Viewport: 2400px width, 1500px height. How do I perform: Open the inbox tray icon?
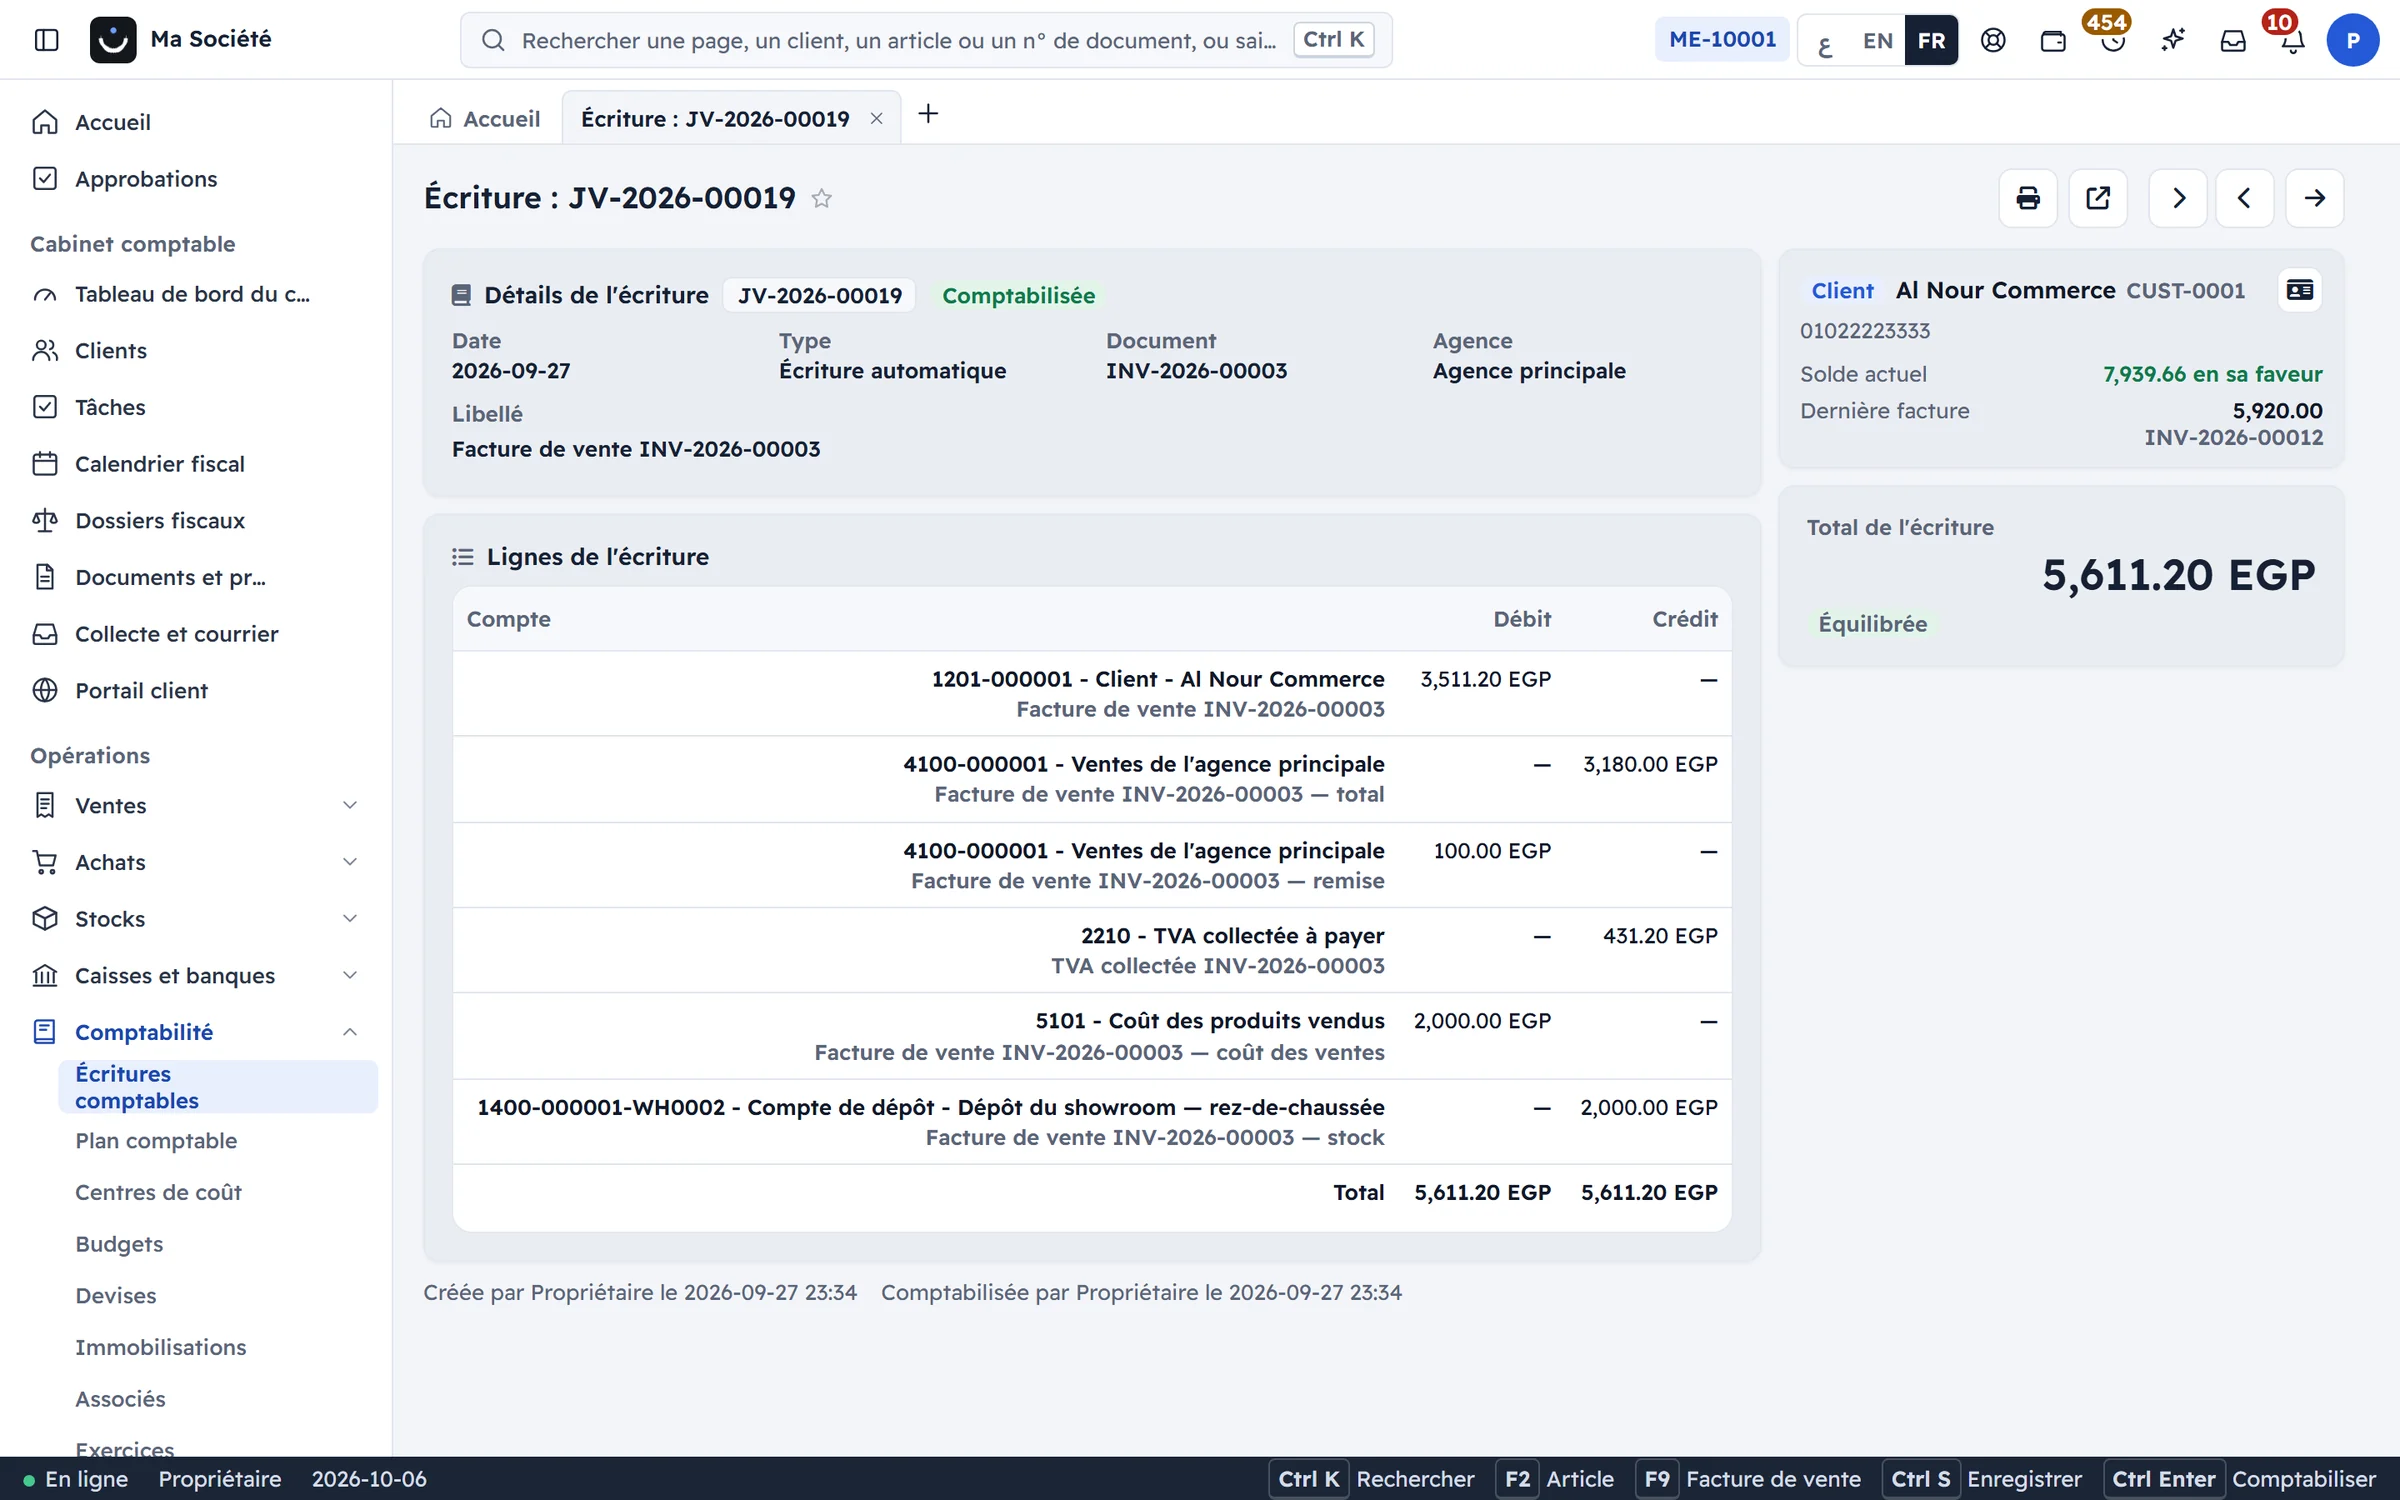2233,40
